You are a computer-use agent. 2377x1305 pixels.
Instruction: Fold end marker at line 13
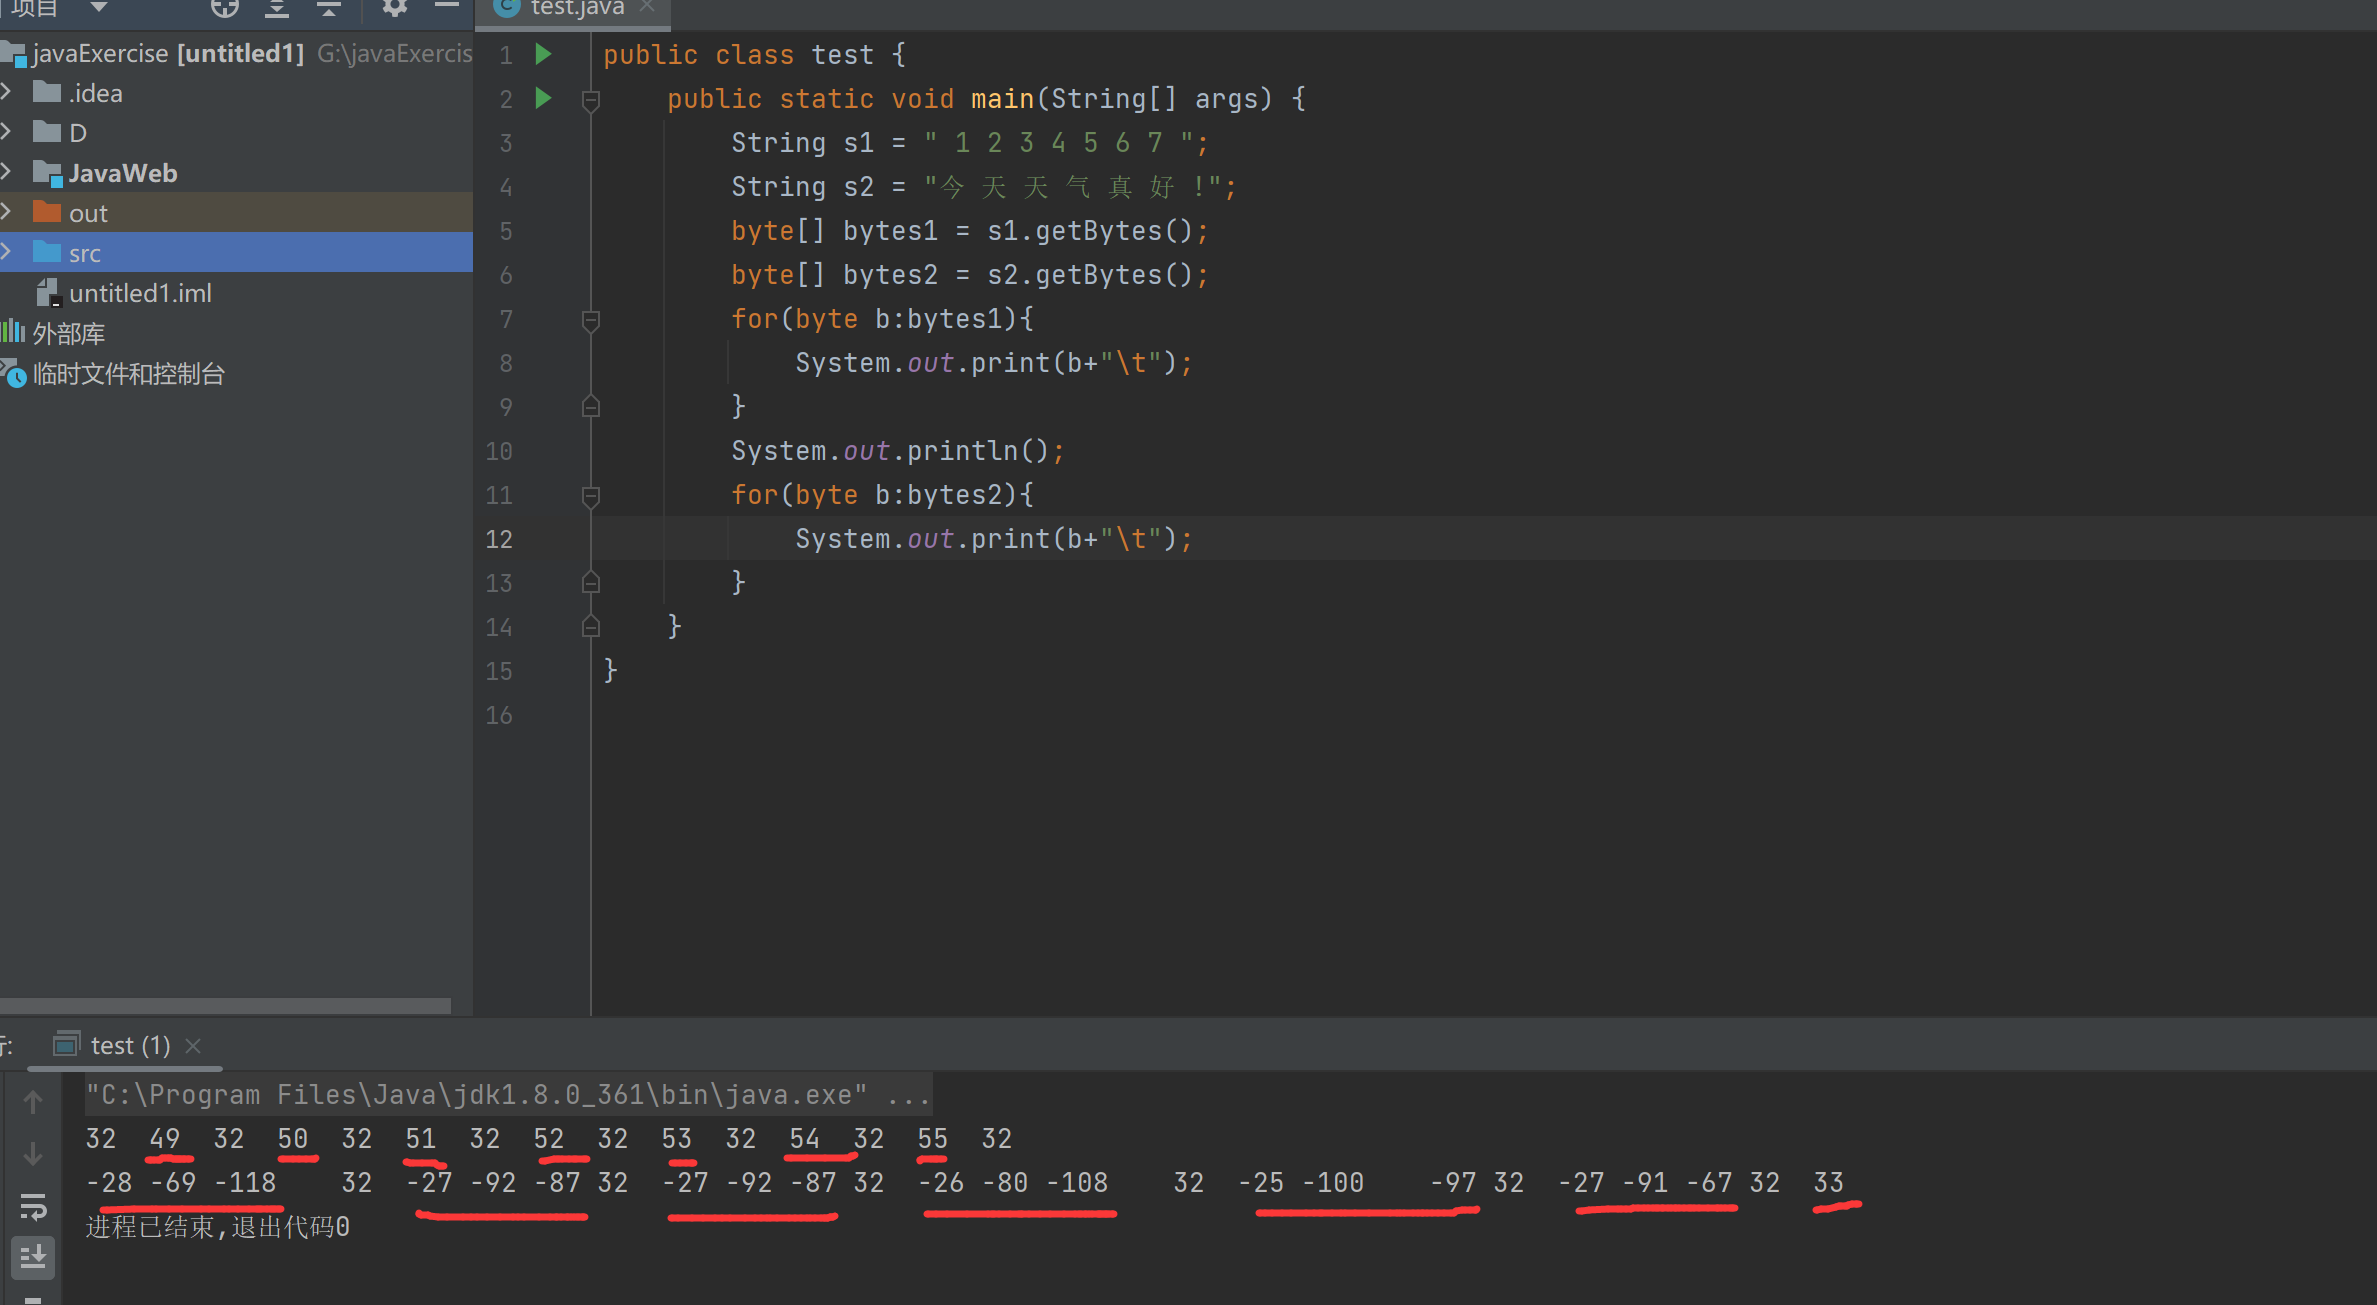[x=591, y=582]
